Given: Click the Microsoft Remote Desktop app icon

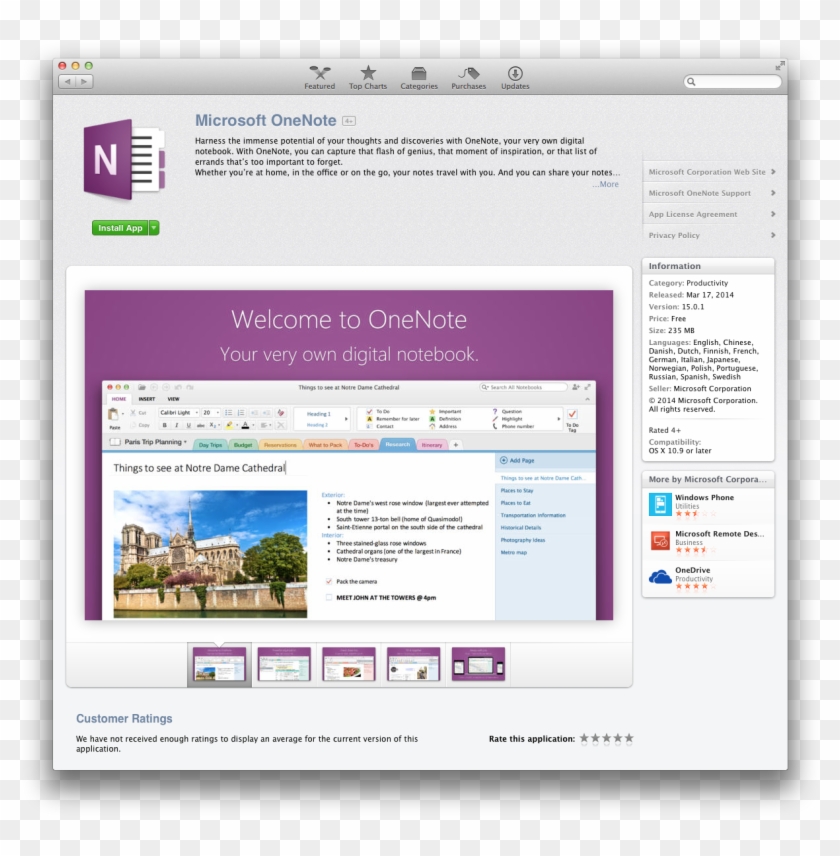Looking at the screenshot, I should [660, 541].
